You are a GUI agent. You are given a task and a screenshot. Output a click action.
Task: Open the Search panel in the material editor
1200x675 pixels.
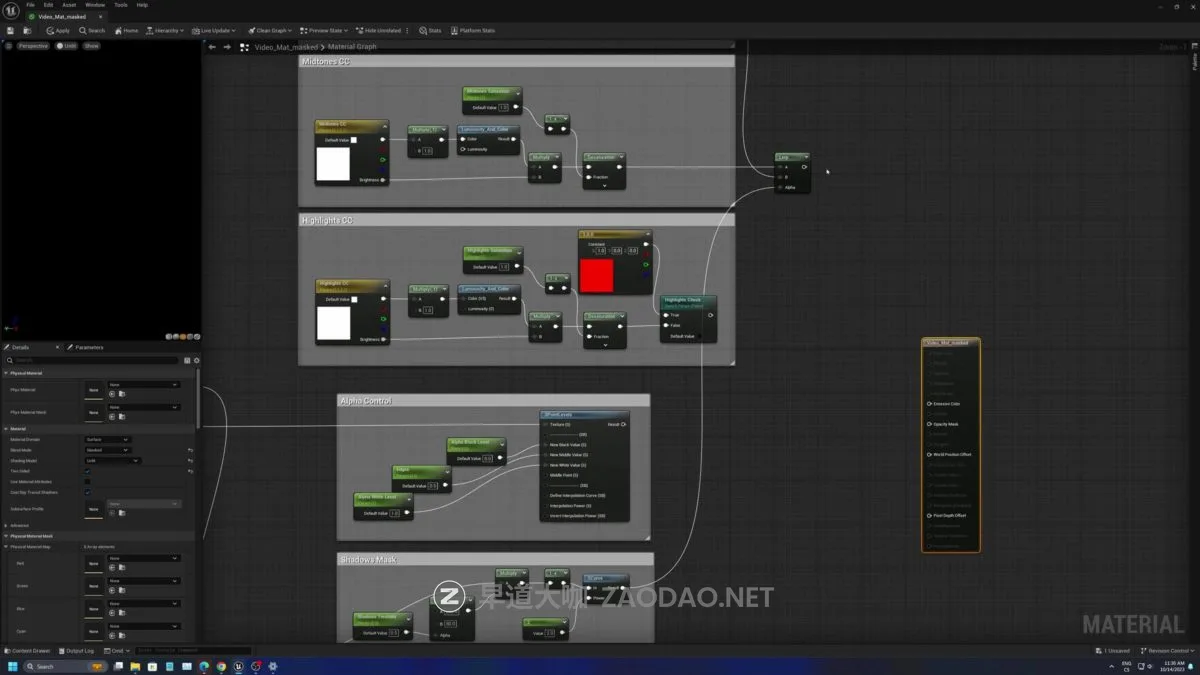(92, 30)
